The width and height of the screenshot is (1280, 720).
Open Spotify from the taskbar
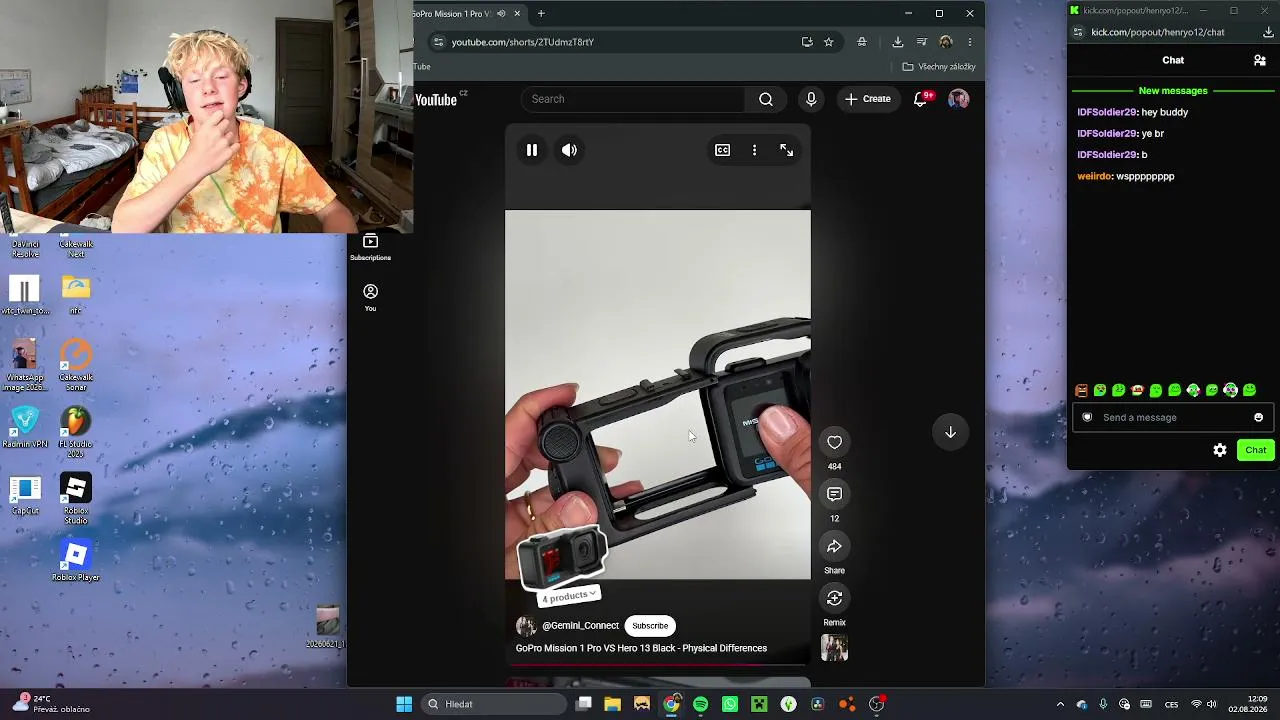700,704
